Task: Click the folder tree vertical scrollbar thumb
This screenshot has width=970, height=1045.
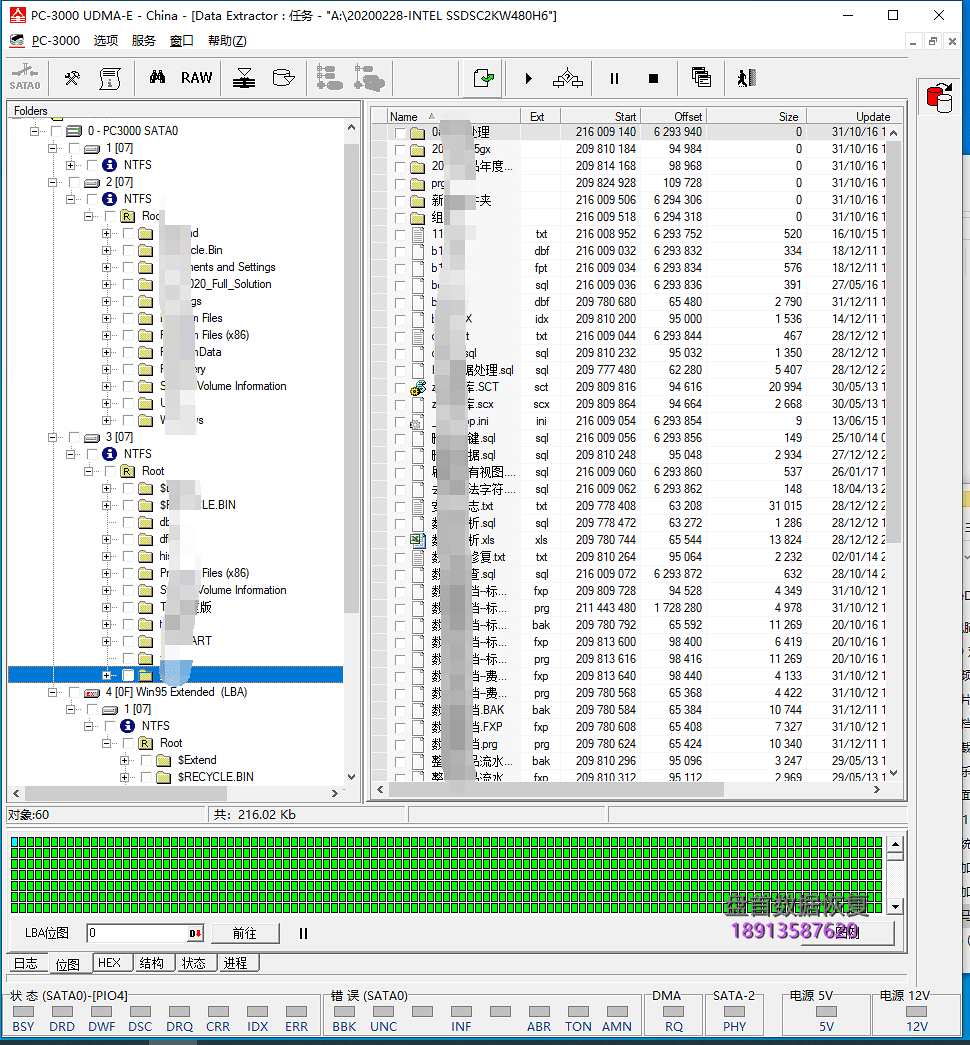Action: pos(351,377)
